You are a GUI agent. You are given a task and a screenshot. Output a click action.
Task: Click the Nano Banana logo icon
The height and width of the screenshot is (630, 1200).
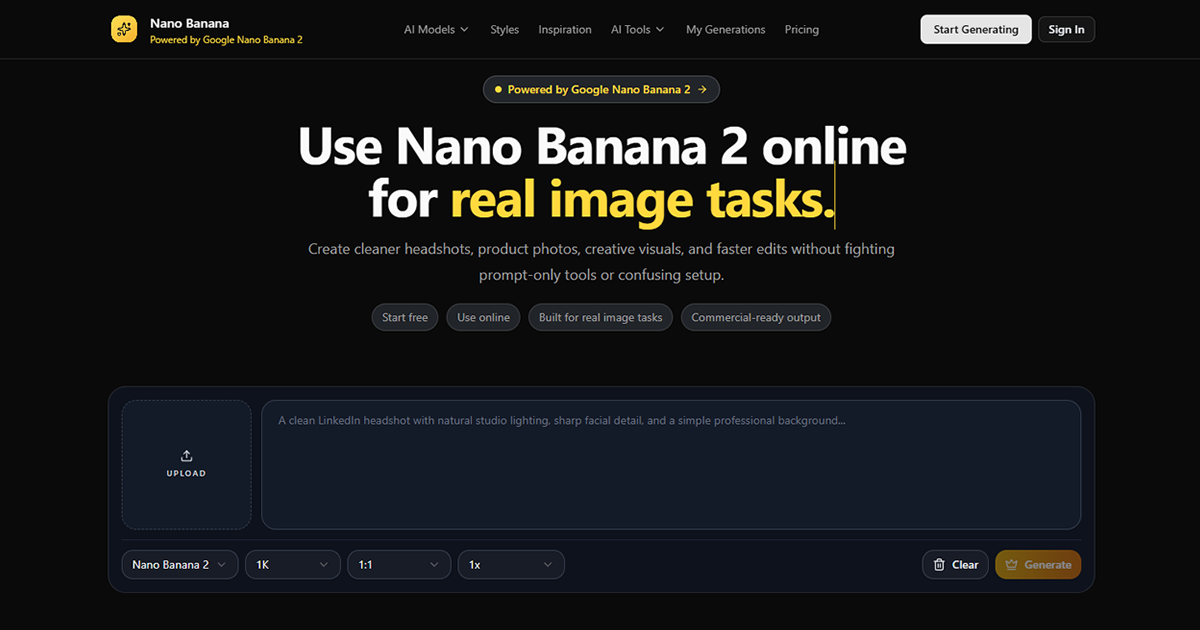123,29
